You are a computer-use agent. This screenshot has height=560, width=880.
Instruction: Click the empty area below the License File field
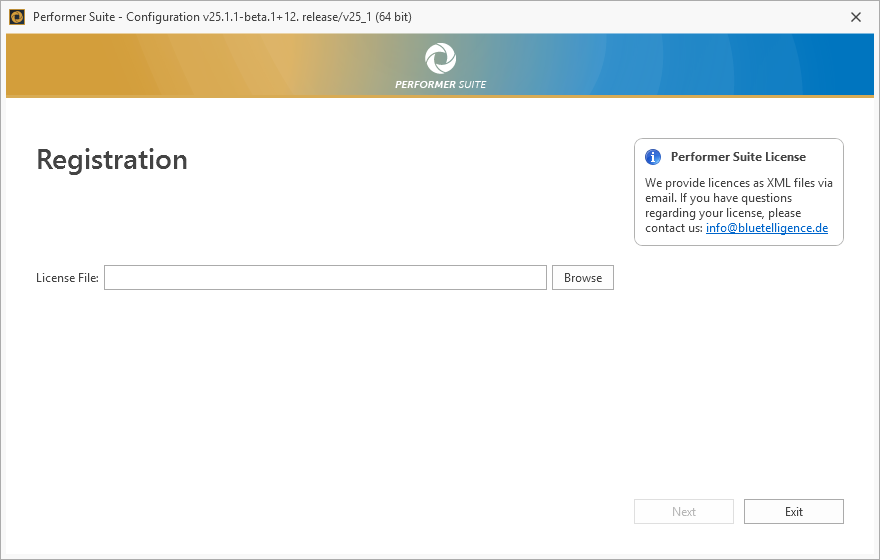coord(325,380)
